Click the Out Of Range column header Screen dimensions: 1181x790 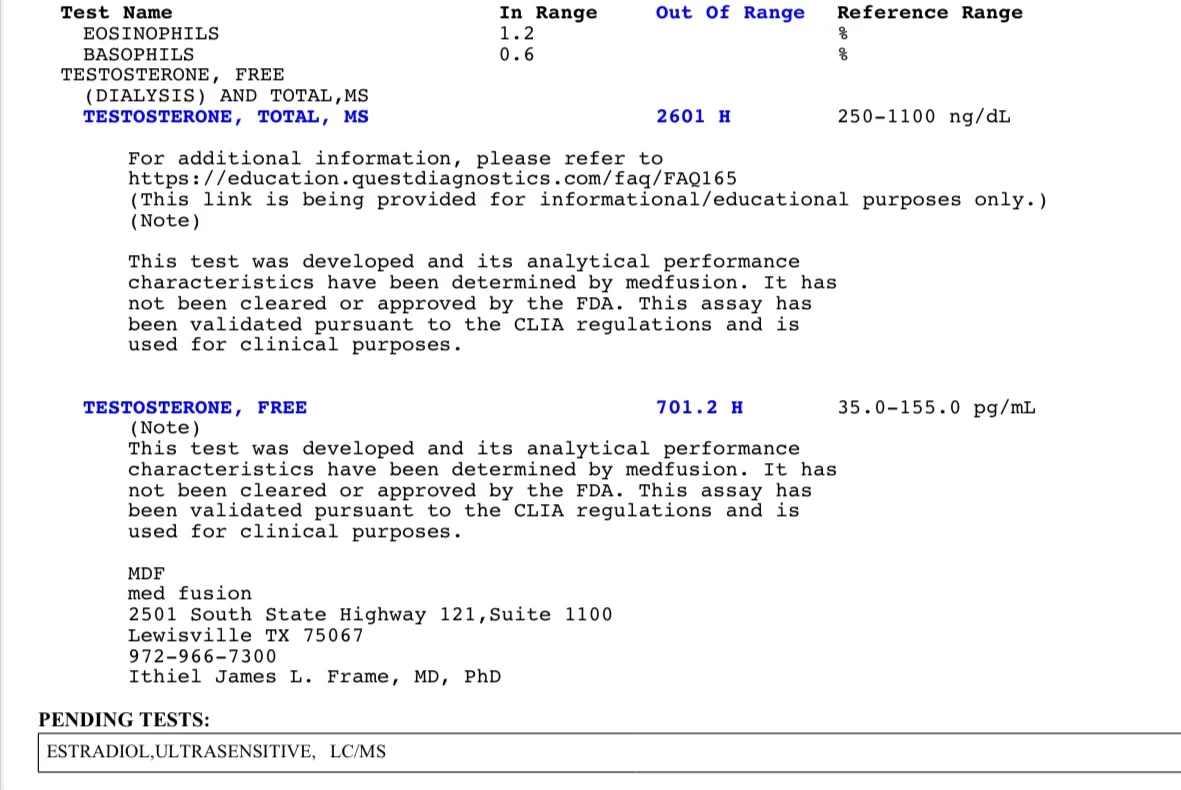click(x=730, y=13)
